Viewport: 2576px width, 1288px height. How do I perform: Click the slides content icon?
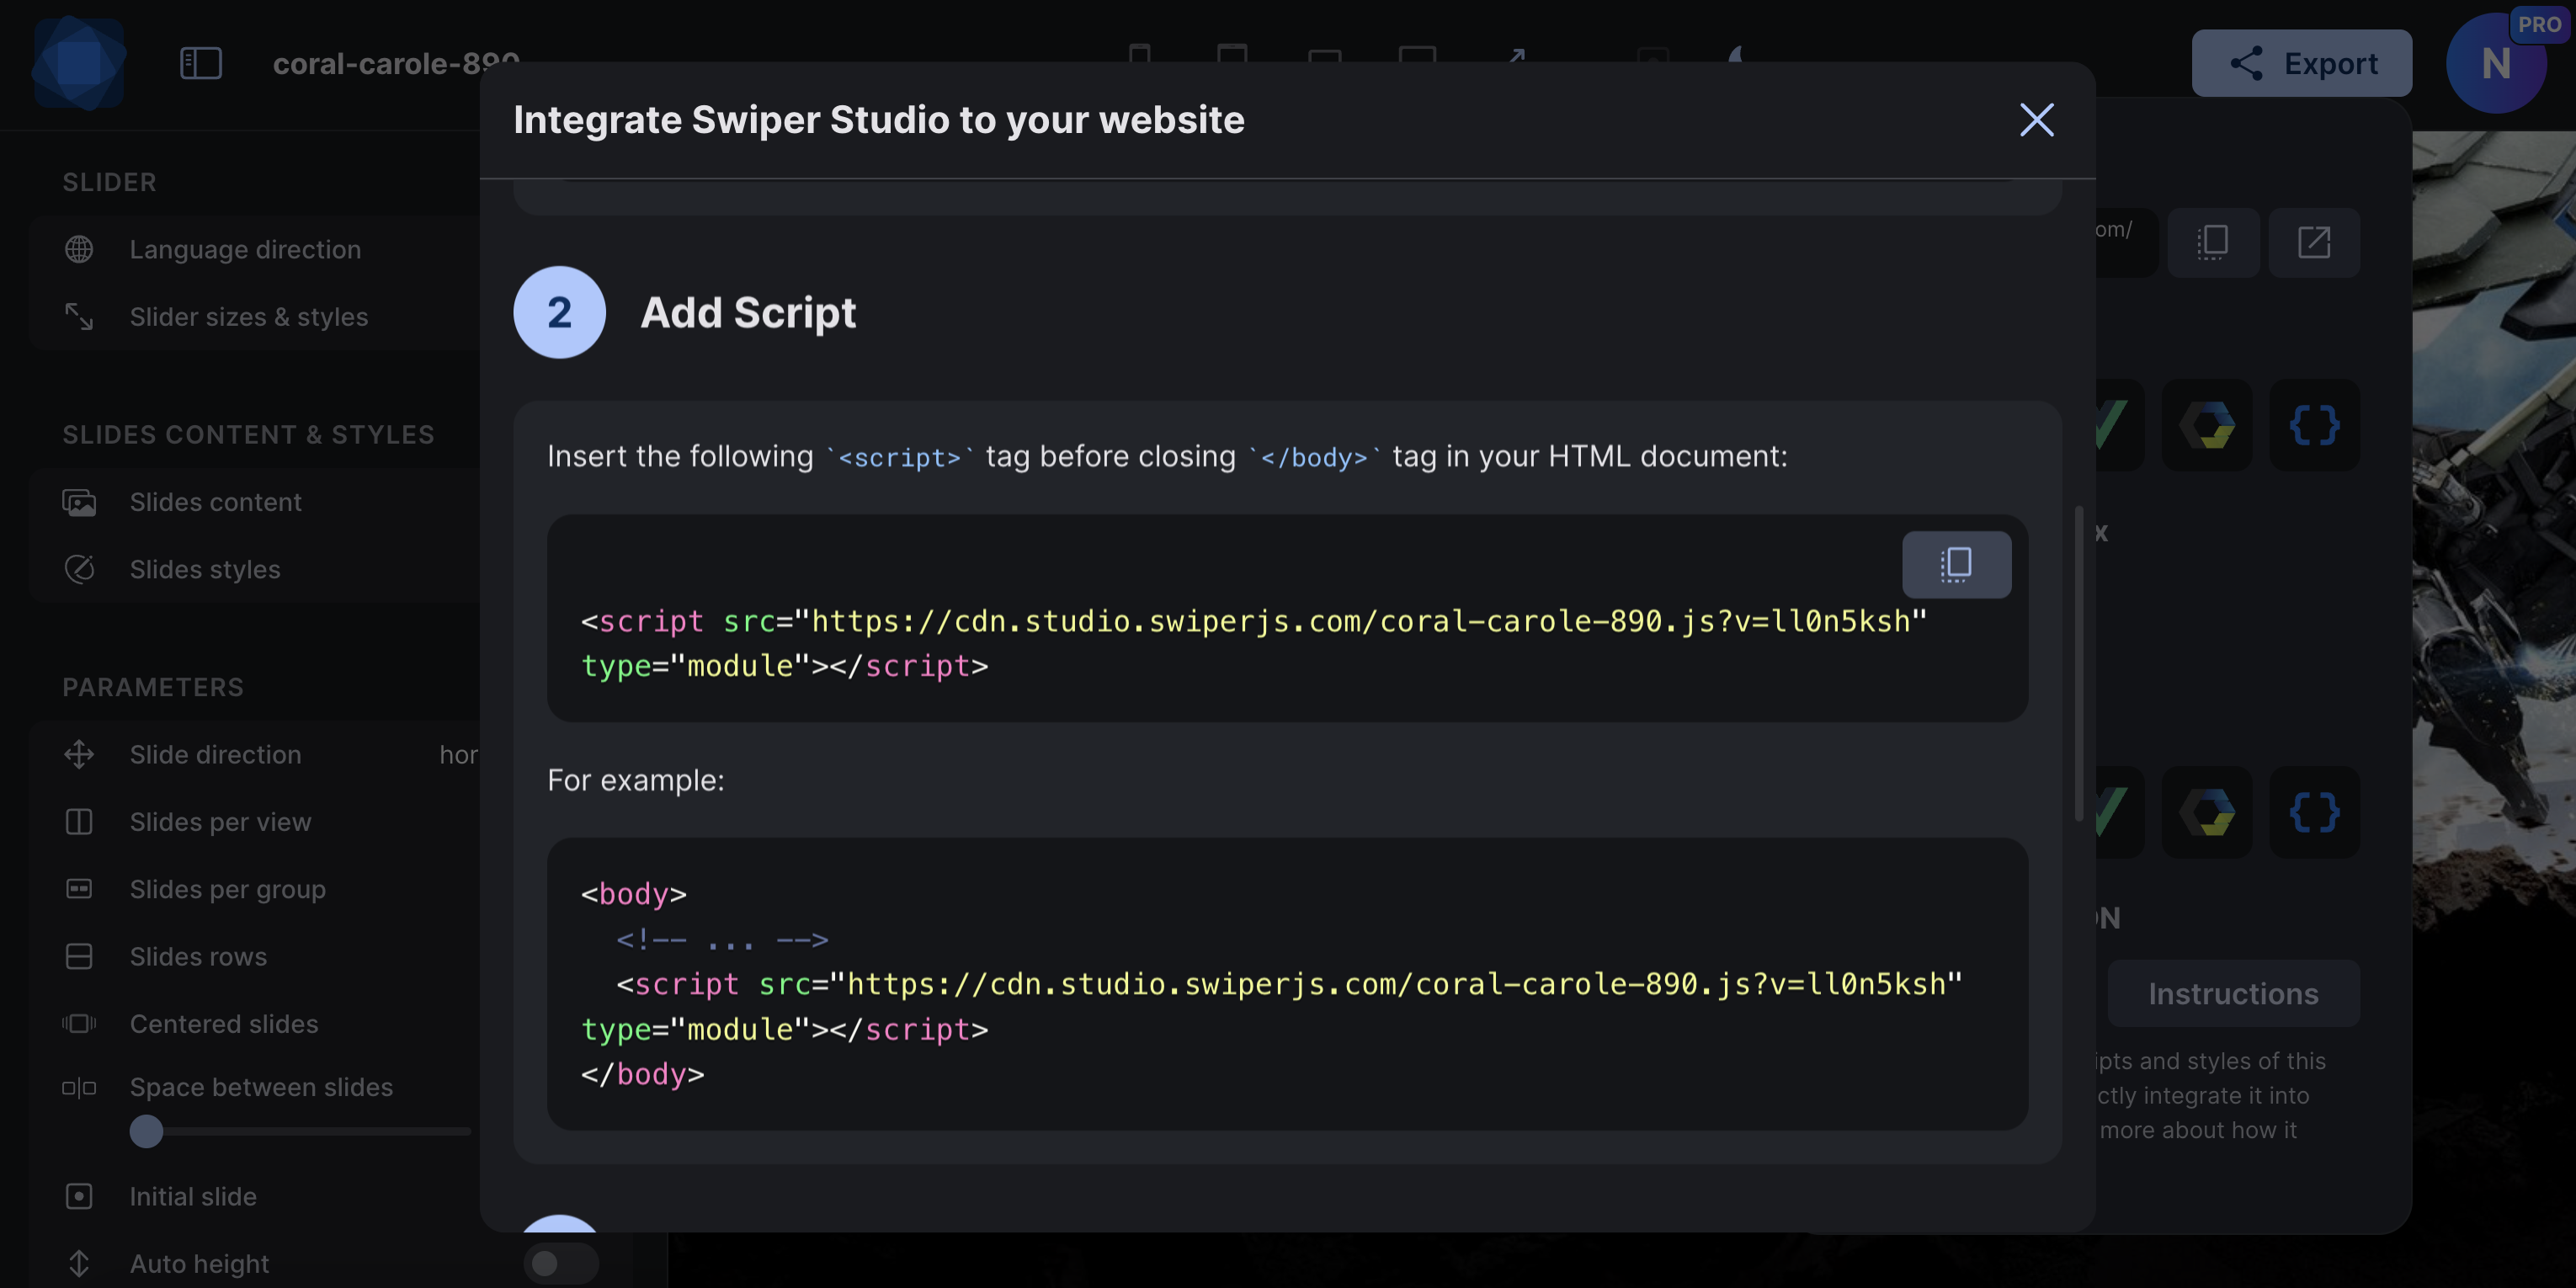tap(79, 501)
